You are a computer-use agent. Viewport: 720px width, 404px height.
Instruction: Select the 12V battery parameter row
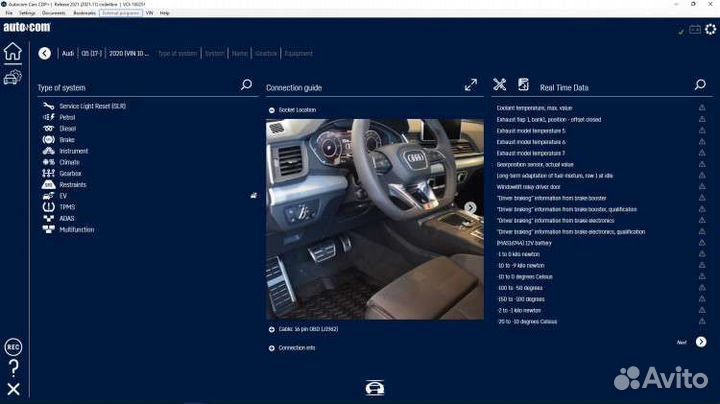pyautogui.click(x=524, y=243)
